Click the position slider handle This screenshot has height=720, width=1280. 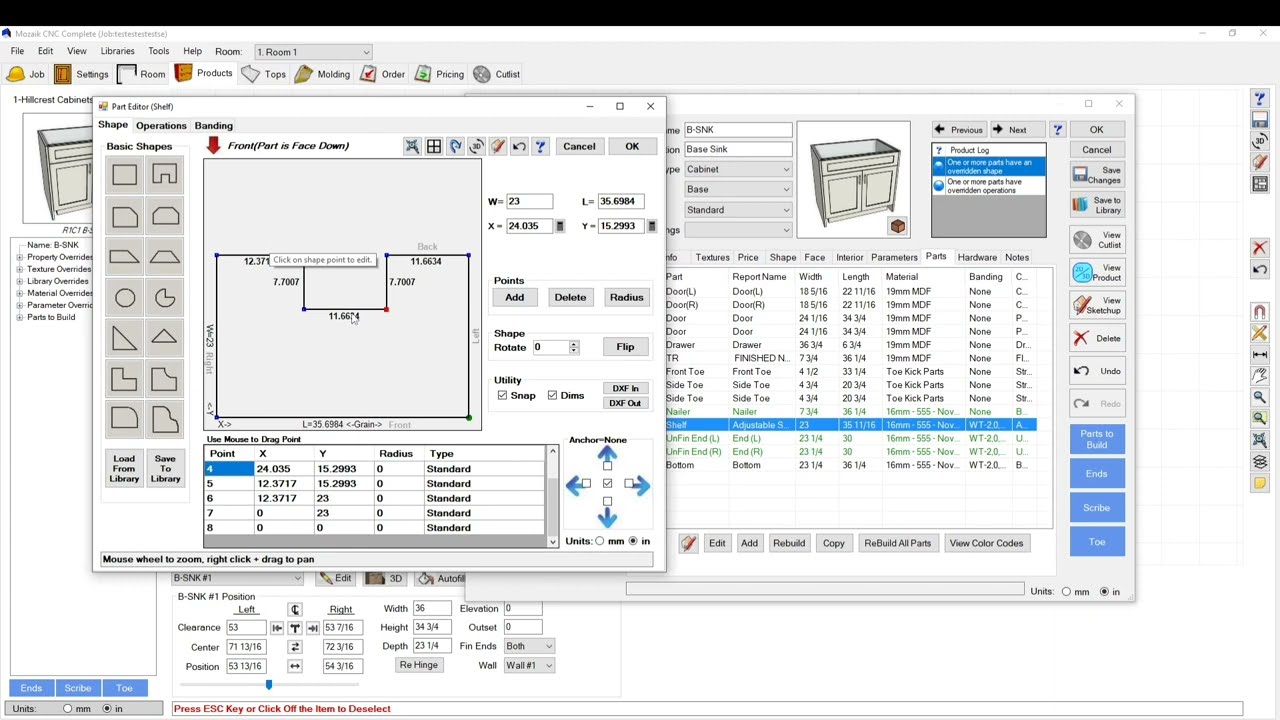coord(268,684)
